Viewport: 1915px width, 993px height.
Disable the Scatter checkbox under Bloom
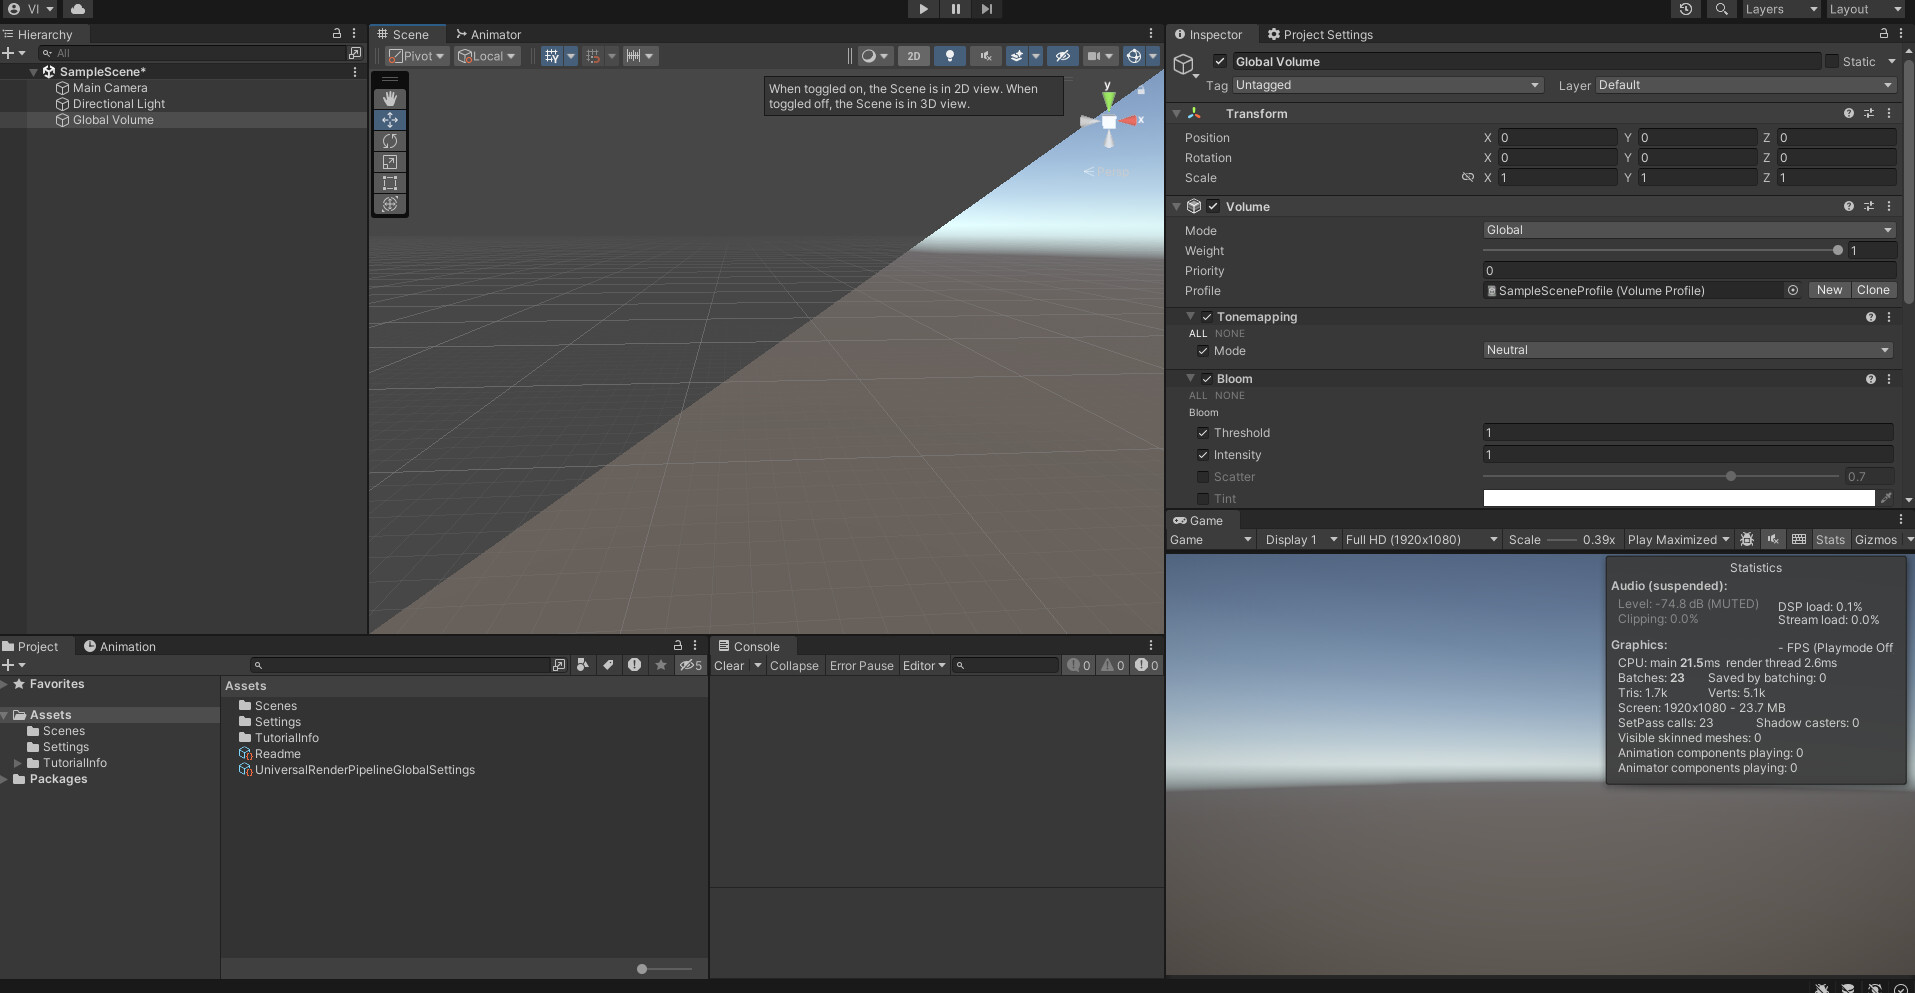[x=1203, y=477]
